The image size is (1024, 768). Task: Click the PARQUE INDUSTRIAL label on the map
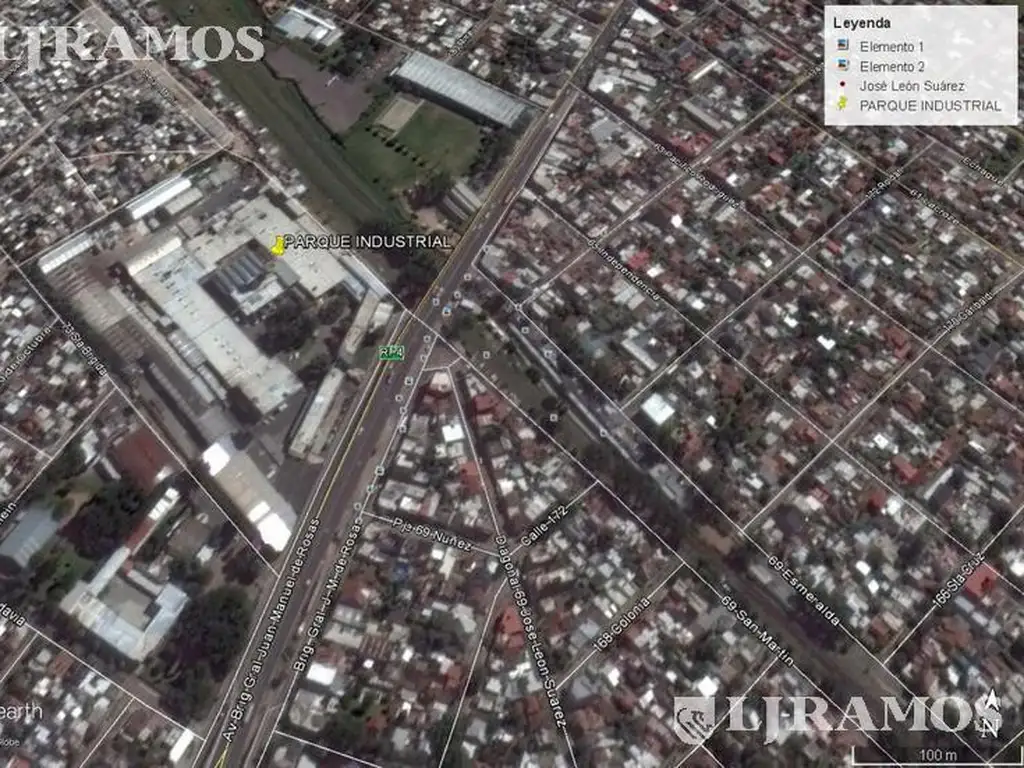pos(367,242)
